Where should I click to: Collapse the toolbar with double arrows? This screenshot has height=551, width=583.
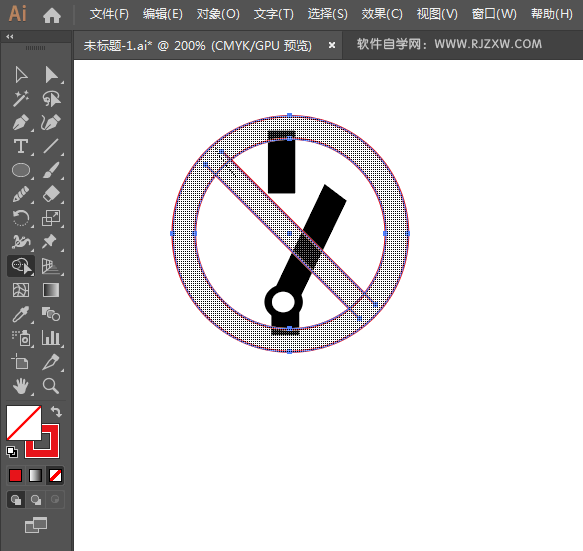point(10,36)
